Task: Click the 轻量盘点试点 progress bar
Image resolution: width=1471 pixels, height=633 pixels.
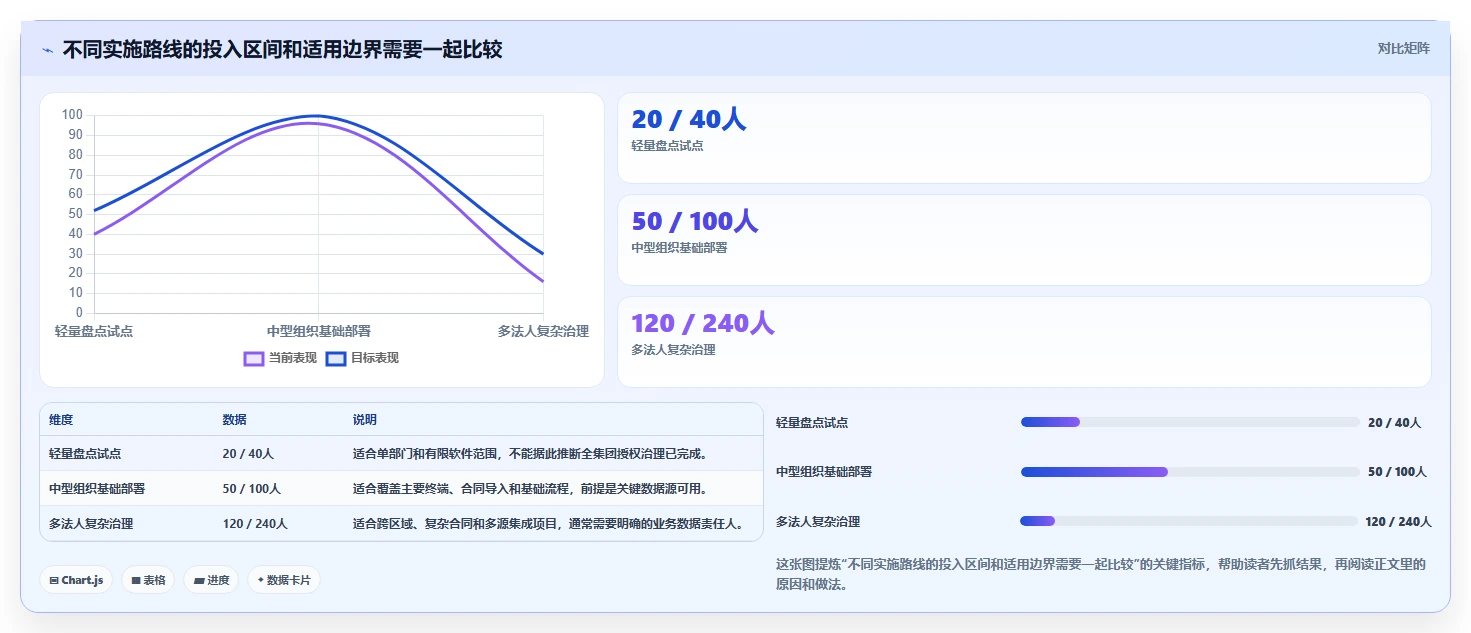Action: pyautogui.click(x=1190, y=422)
